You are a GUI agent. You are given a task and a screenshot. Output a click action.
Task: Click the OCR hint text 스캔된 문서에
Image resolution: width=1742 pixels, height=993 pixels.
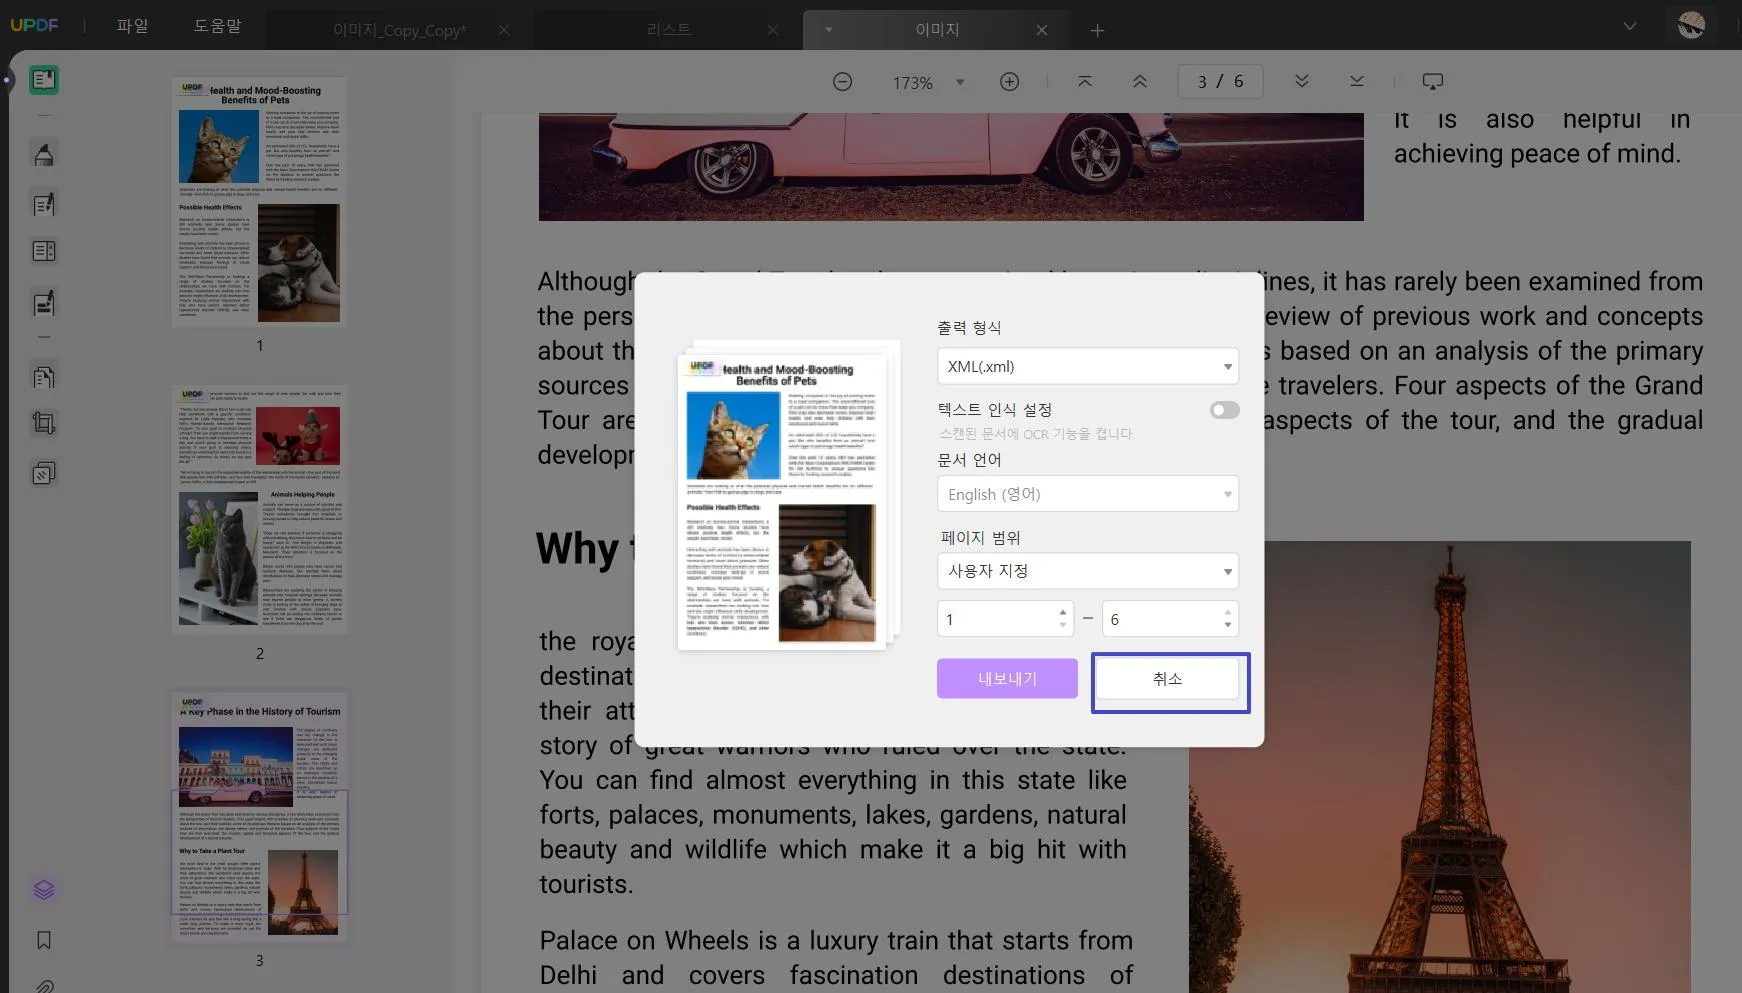coord(1036,434)
